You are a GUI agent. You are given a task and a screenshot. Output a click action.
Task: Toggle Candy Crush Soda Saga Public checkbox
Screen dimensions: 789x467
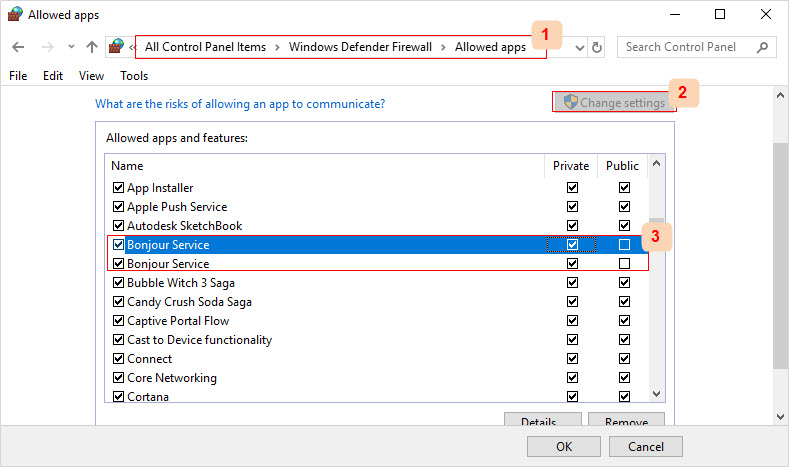coord(624,301)
